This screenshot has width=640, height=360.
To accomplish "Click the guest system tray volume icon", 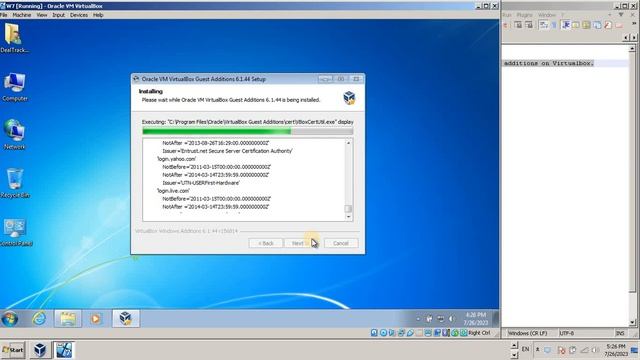I will (451, 319).
